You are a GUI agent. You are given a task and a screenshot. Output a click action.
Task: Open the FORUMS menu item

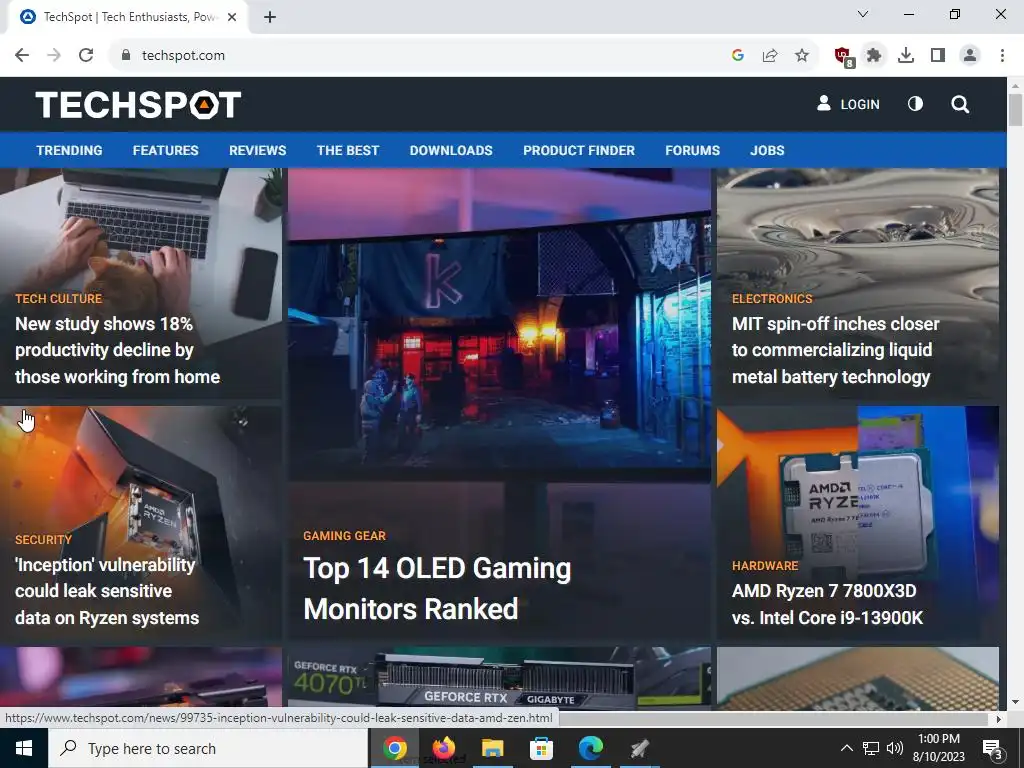[693, 150]
